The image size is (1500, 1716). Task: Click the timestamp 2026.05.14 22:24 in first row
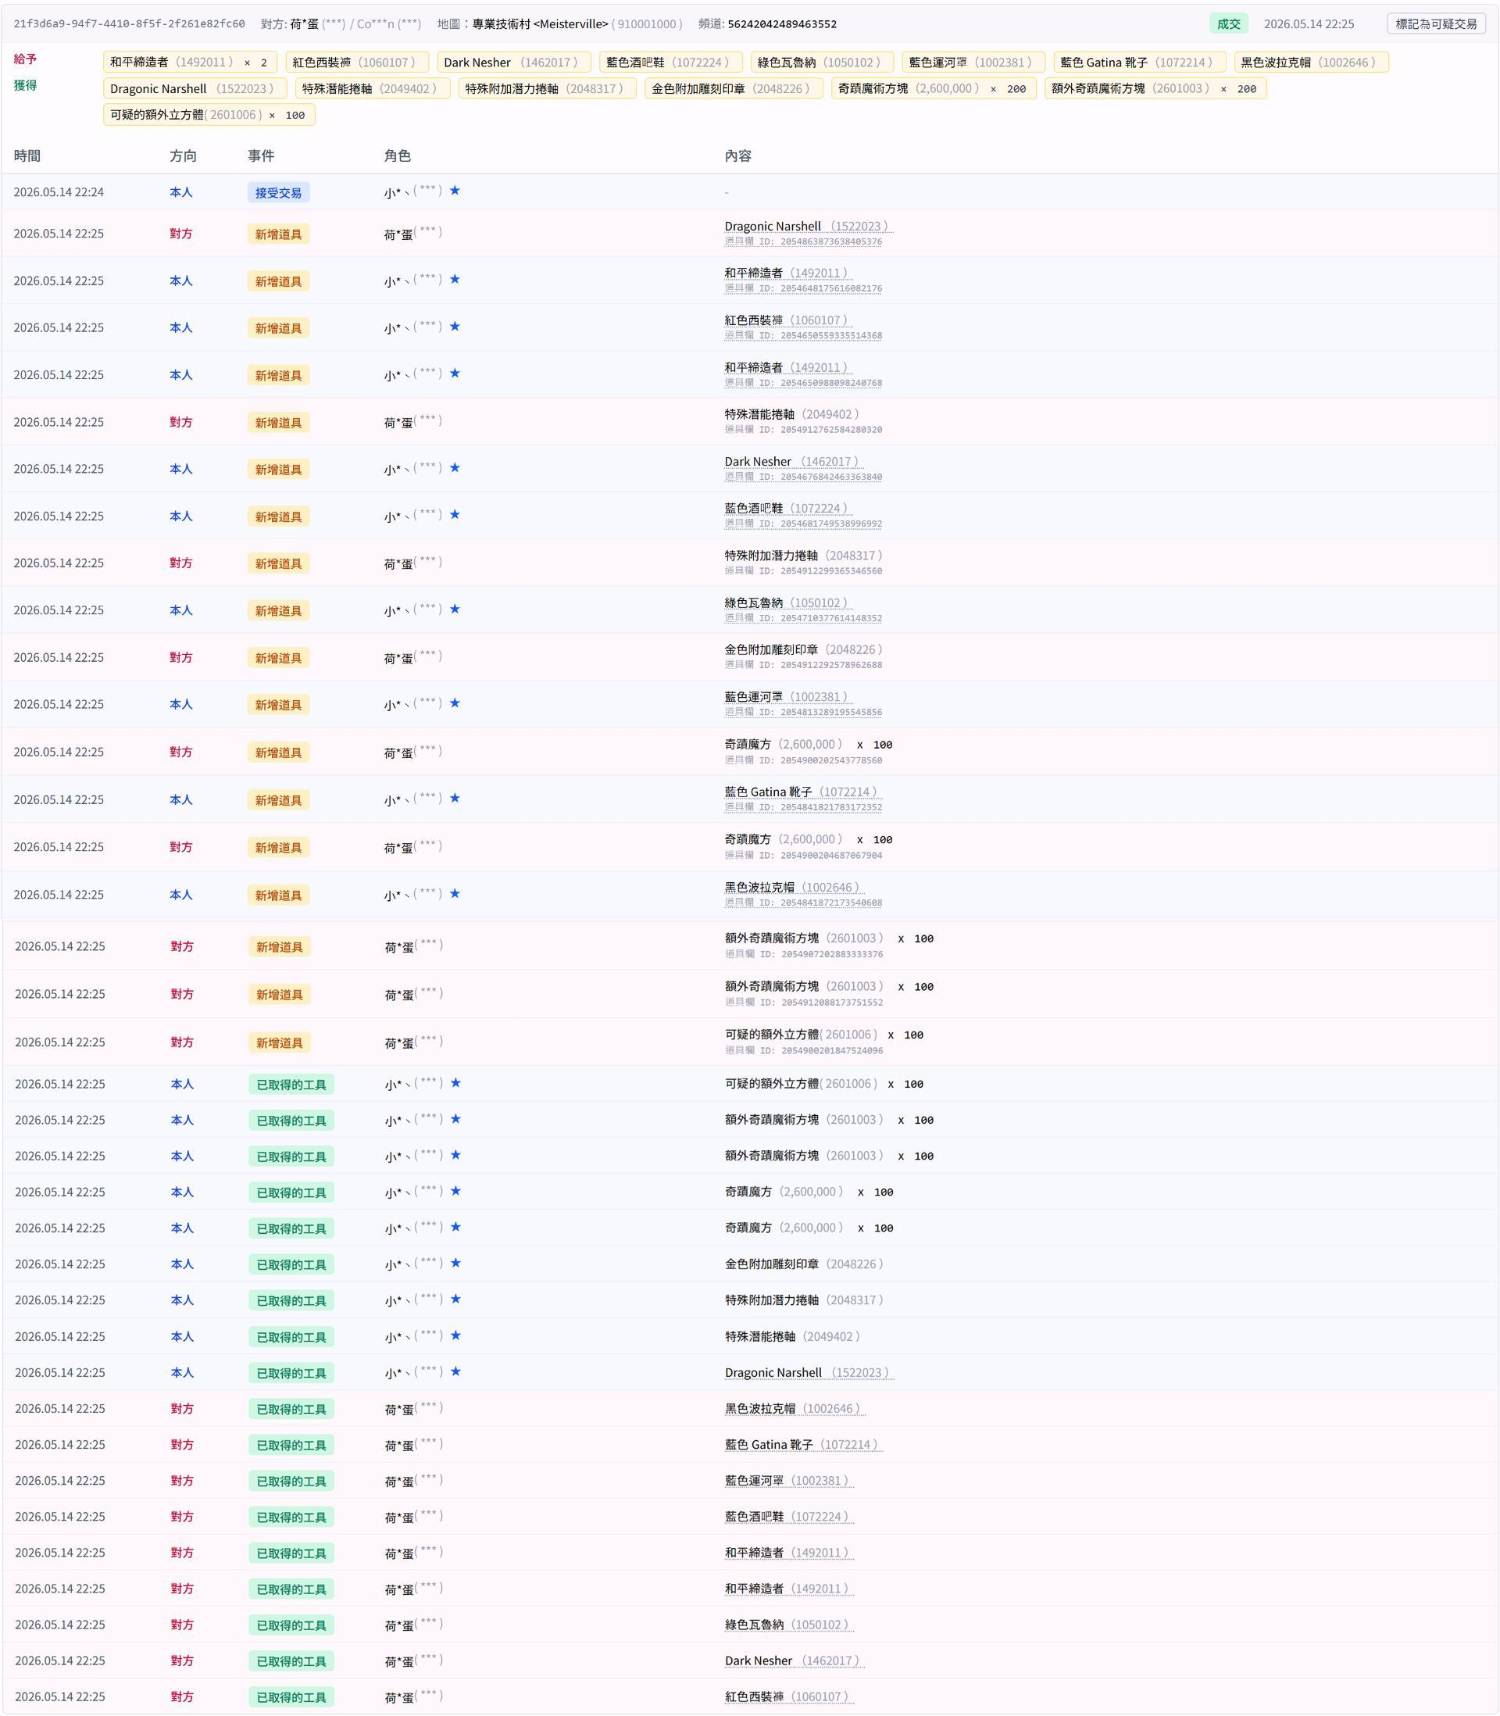tap(59, 192)
